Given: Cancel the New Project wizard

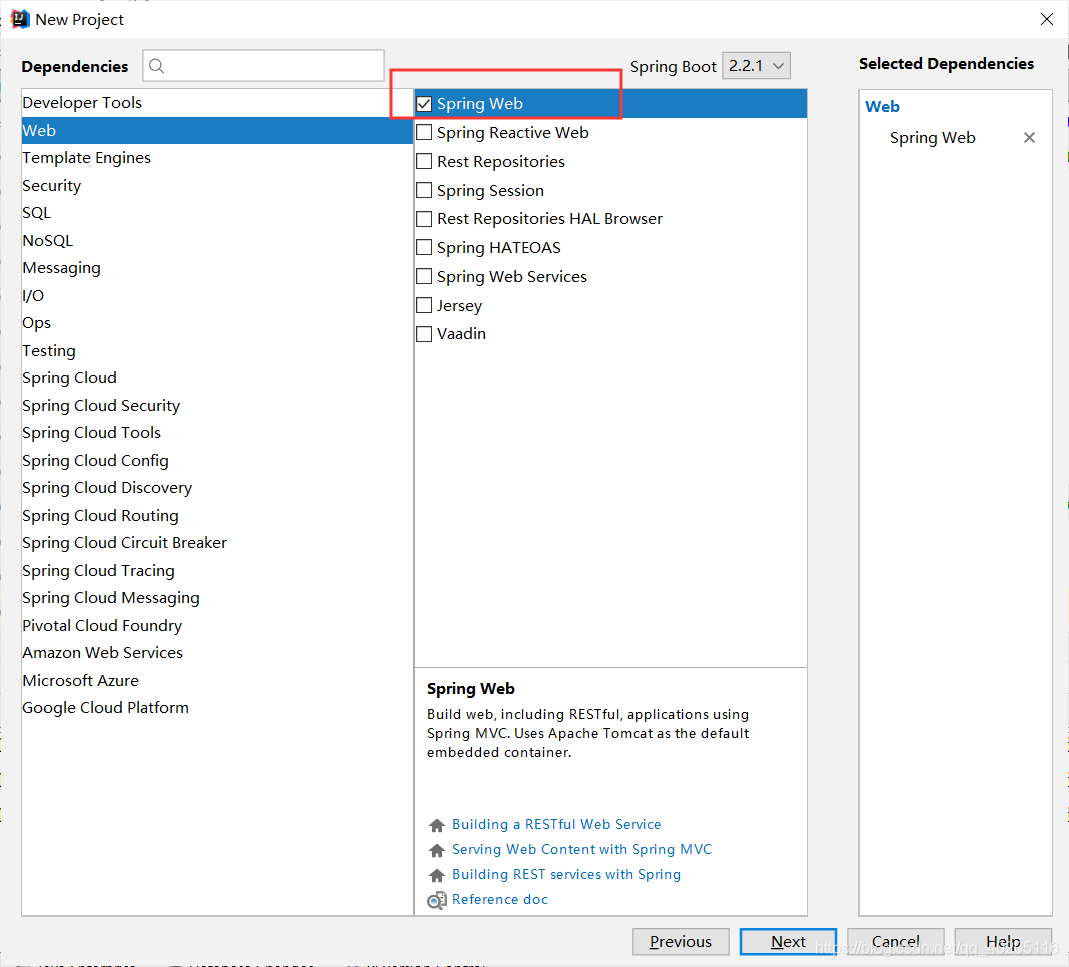Looking at the screenshot, I should click(896, 942).
